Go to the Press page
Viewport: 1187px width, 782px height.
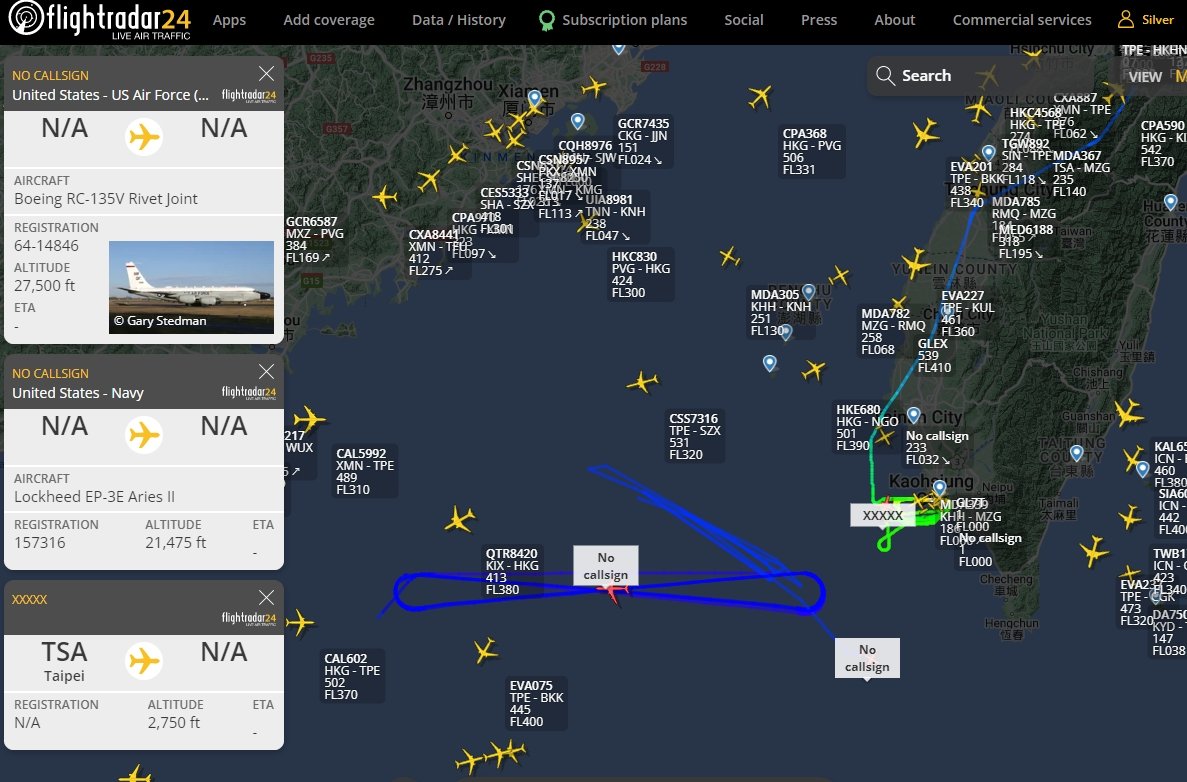click(x=819, y=20)
